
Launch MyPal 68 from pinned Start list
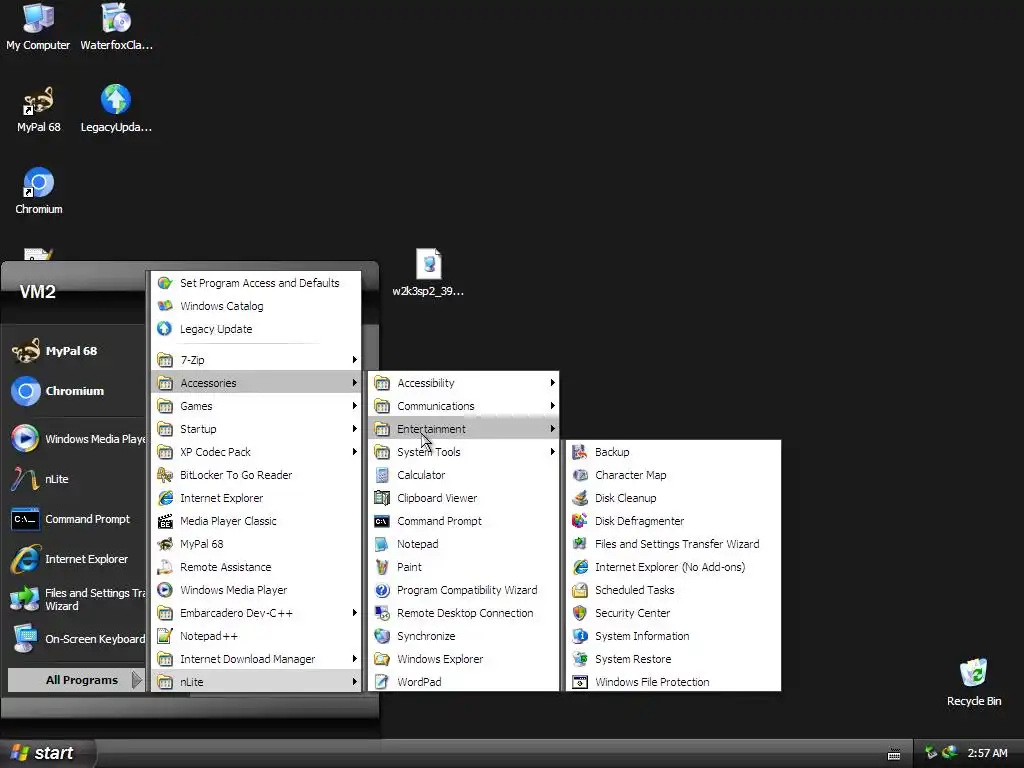(73, 351)
